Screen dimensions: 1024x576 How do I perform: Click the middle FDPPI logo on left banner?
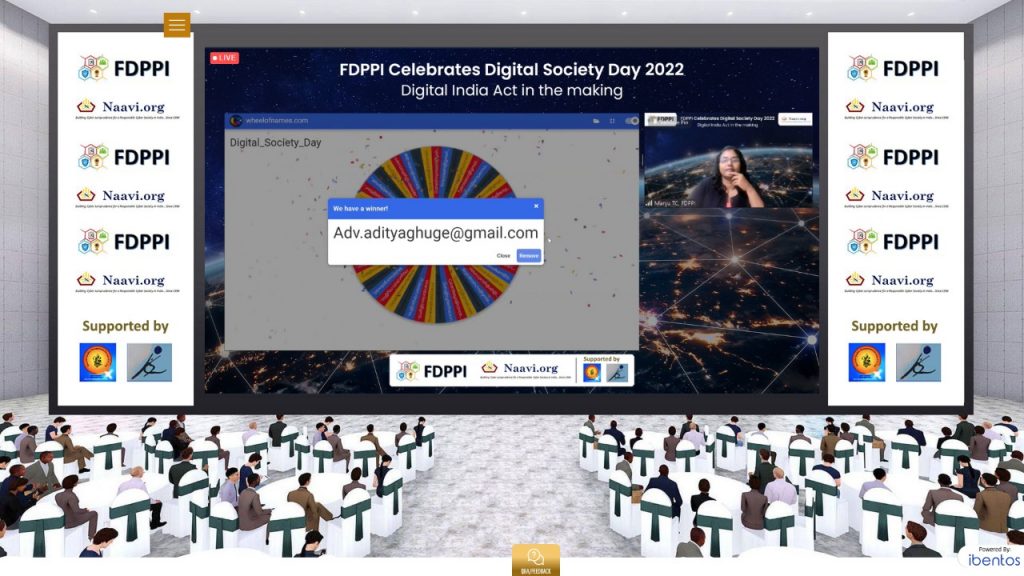point(124,157)
